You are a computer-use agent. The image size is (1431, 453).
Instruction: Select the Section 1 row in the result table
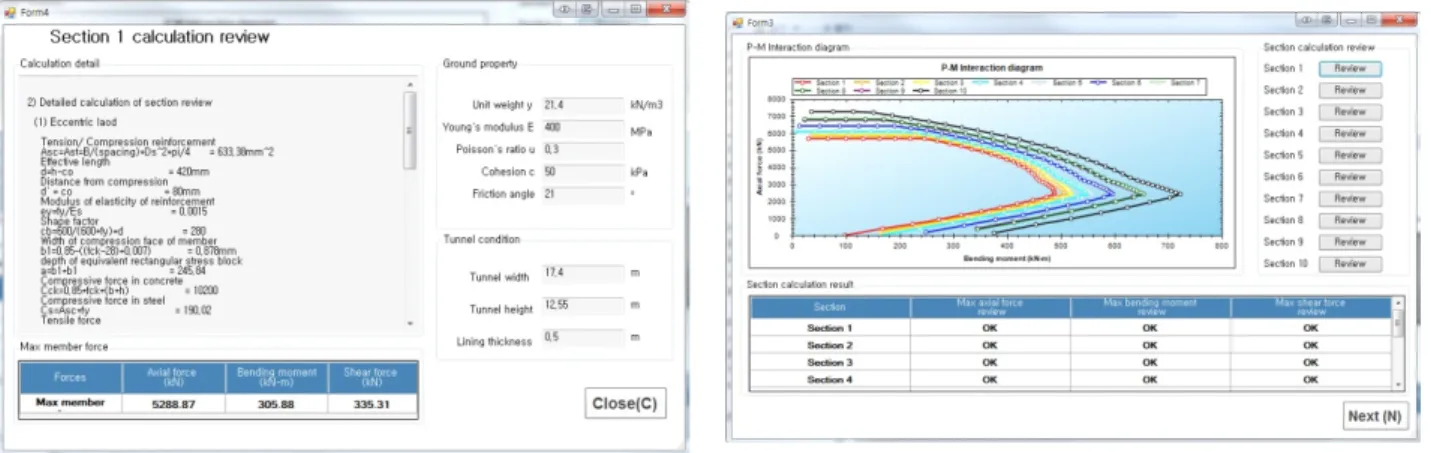[x=1070, y=328]
